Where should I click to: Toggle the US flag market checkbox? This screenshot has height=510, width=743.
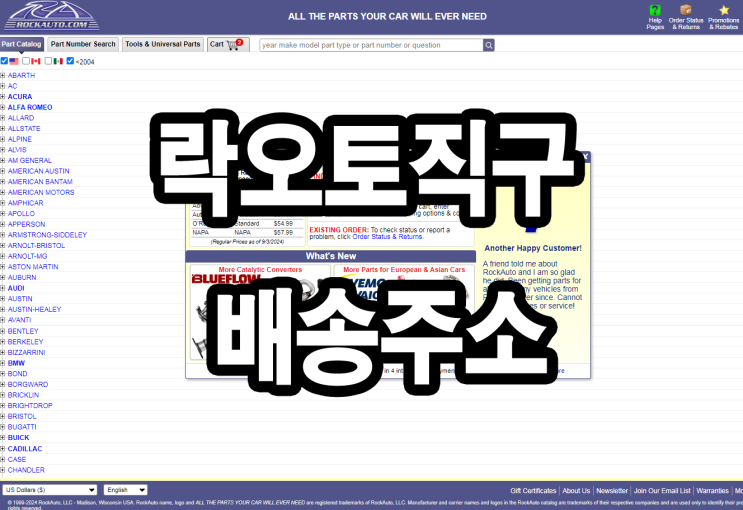point(4,61)
